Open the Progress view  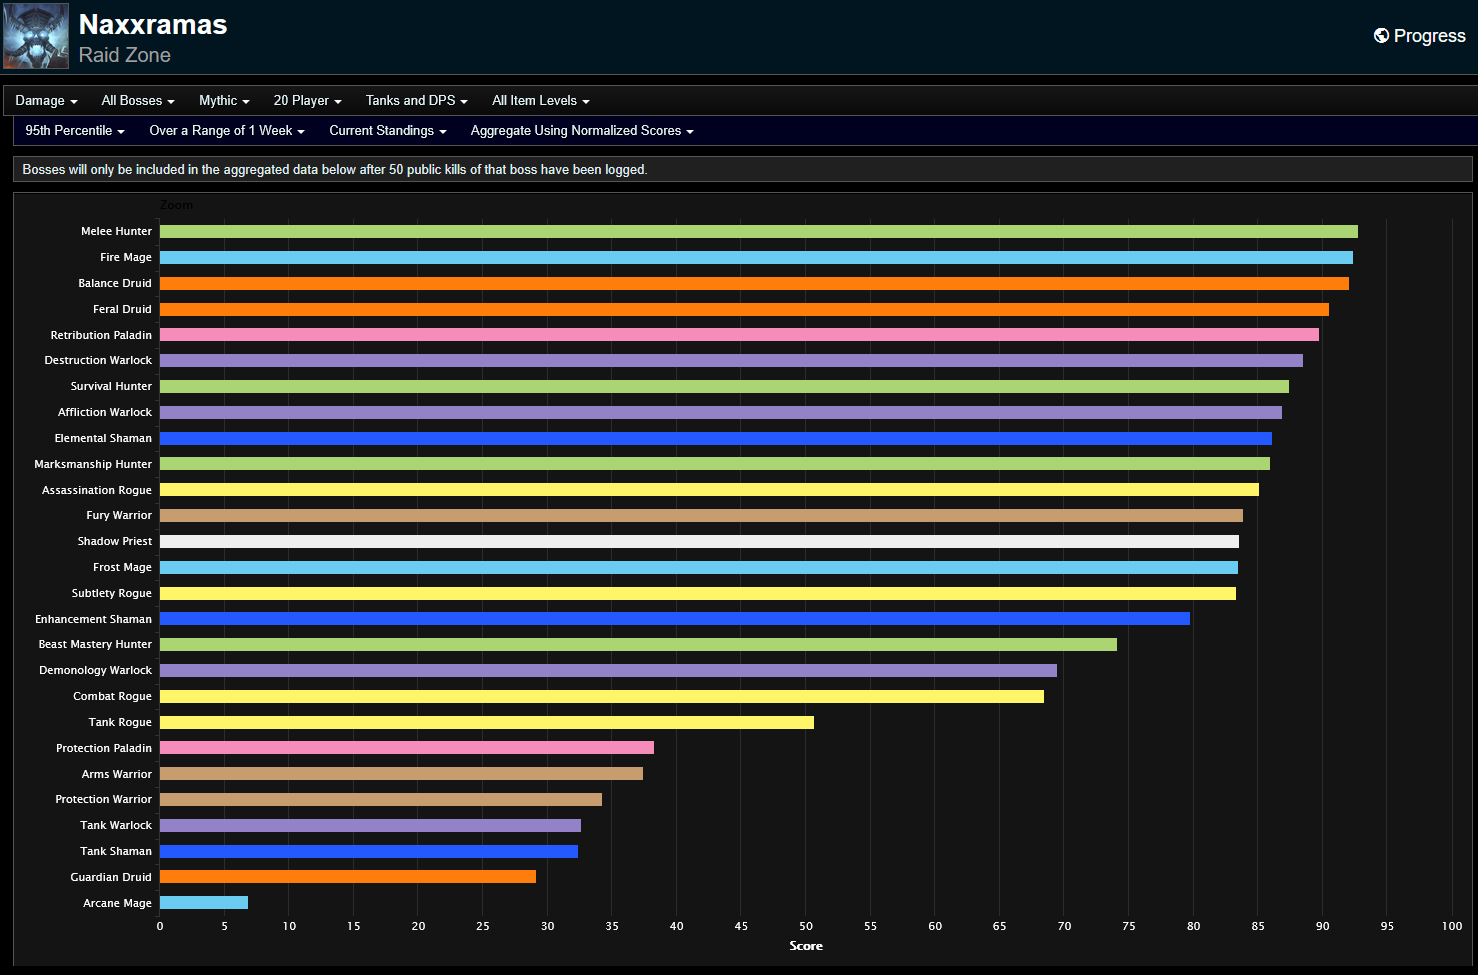click(x=1428, y=35)
